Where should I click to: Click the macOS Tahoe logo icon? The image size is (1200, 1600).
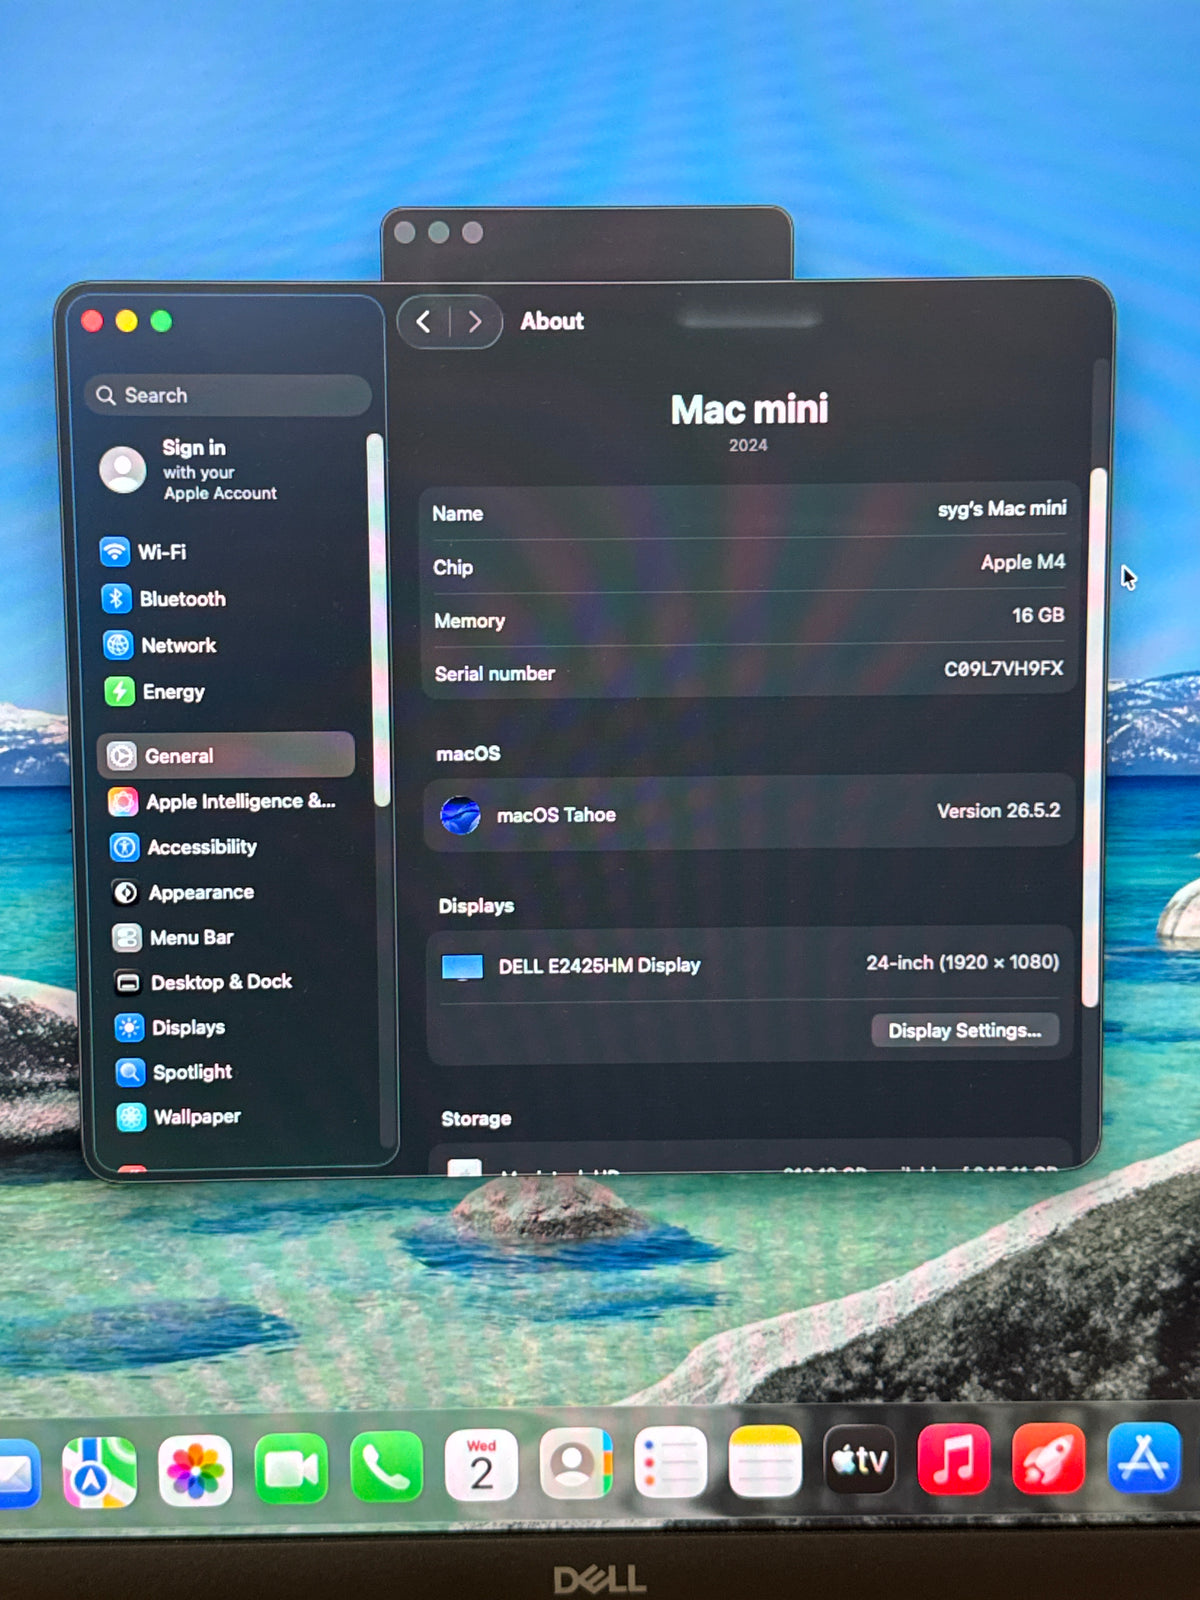pos(460,815)
